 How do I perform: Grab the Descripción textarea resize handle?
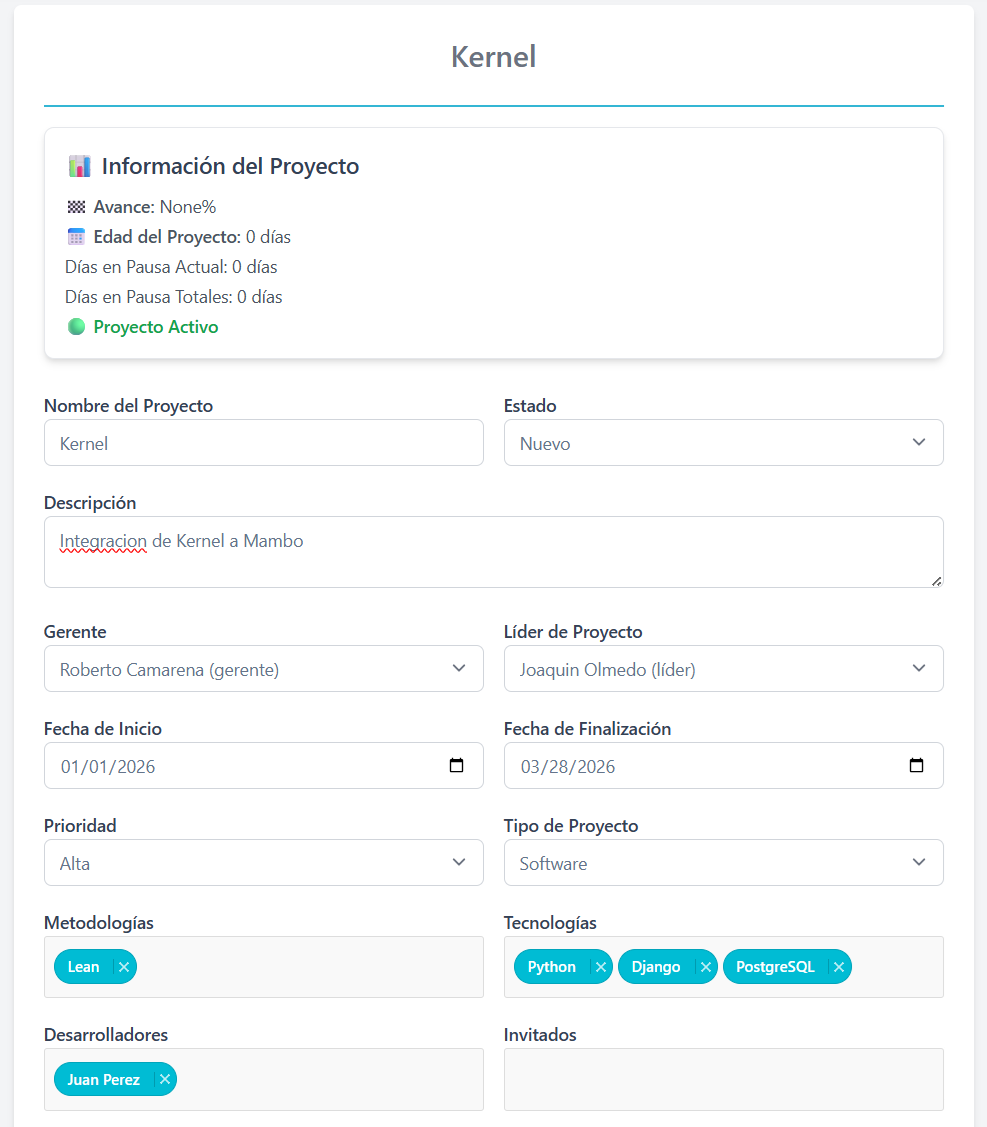[937, 581]
